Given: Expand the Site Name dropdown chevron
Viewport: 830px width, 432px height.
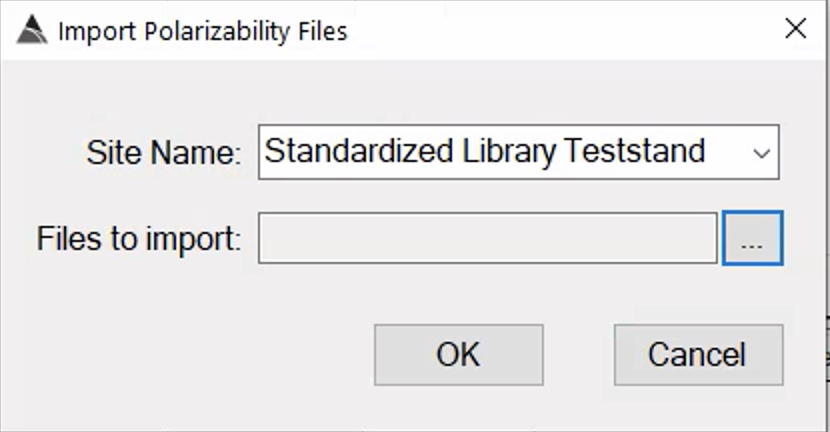Looking at the screenshot, I should 761,154.
